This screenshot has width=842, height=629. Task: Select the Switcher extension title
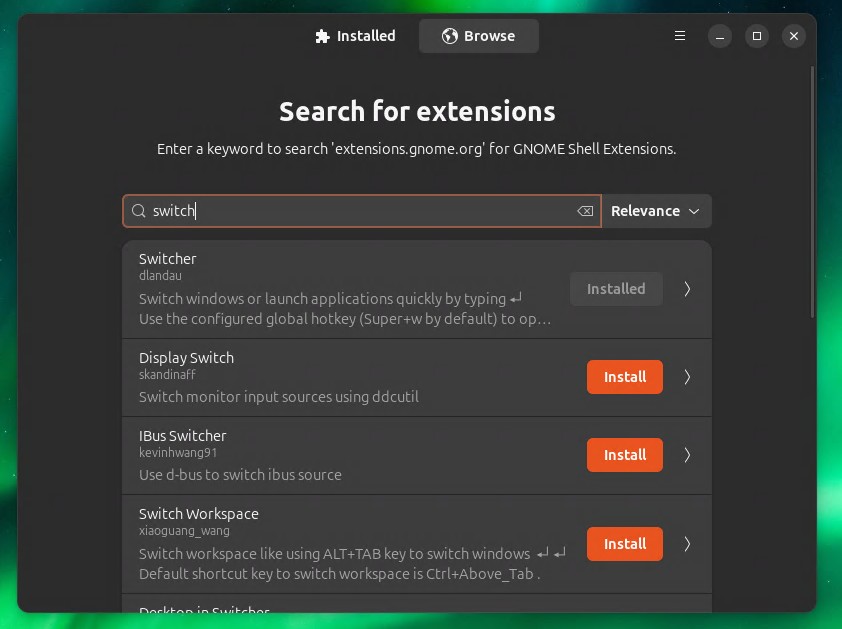[168, 259]
